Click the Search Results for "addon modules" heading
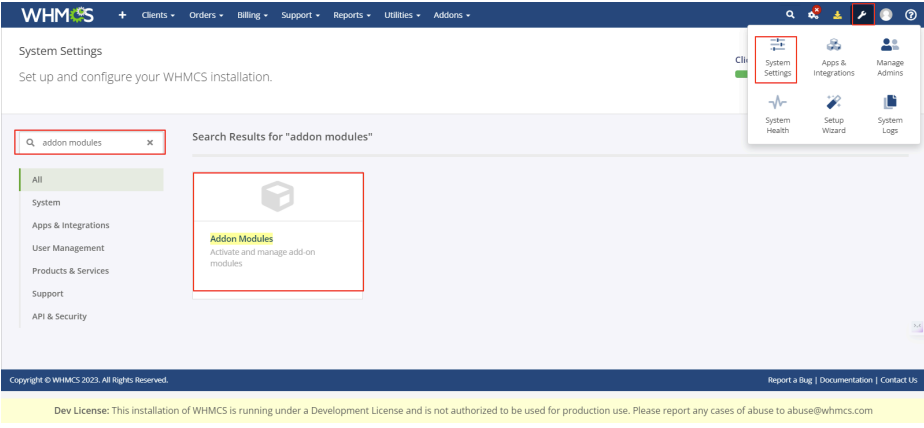This screenshot has height=428, width=924. [283, 137]
